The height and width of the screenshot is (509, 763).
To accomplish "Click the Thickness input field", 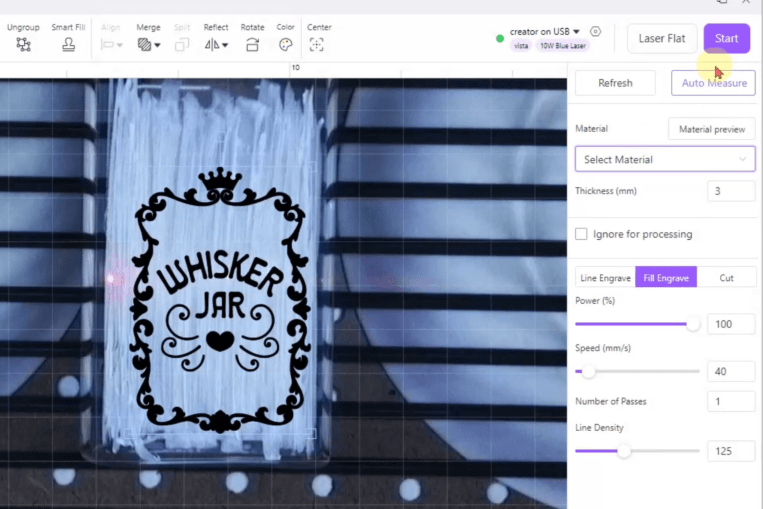I will coord(730,191).
